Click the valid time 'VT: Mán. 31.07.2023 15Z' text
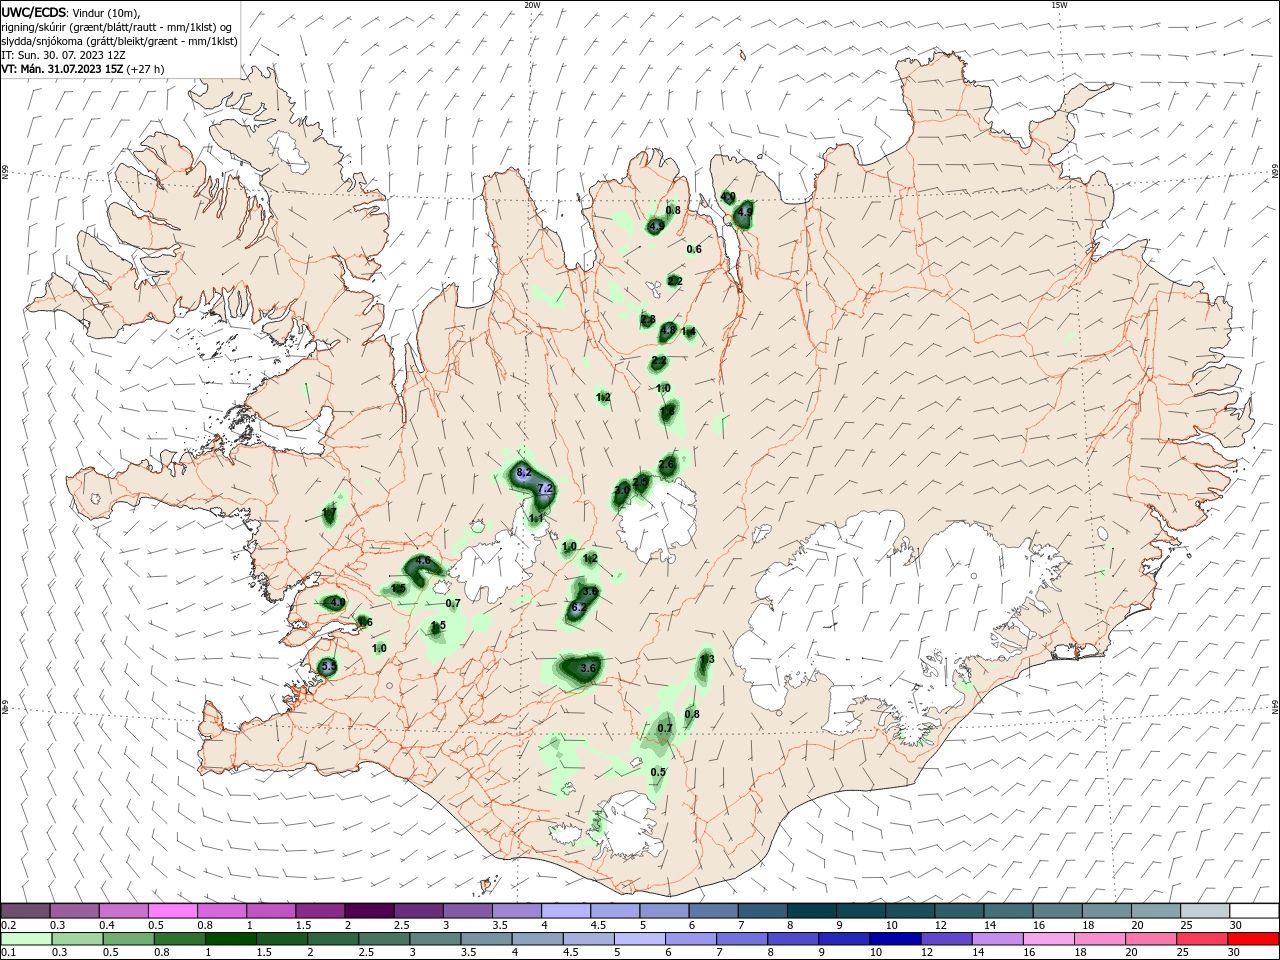Viewport: 1280px width, 960px height. (63, 69)
